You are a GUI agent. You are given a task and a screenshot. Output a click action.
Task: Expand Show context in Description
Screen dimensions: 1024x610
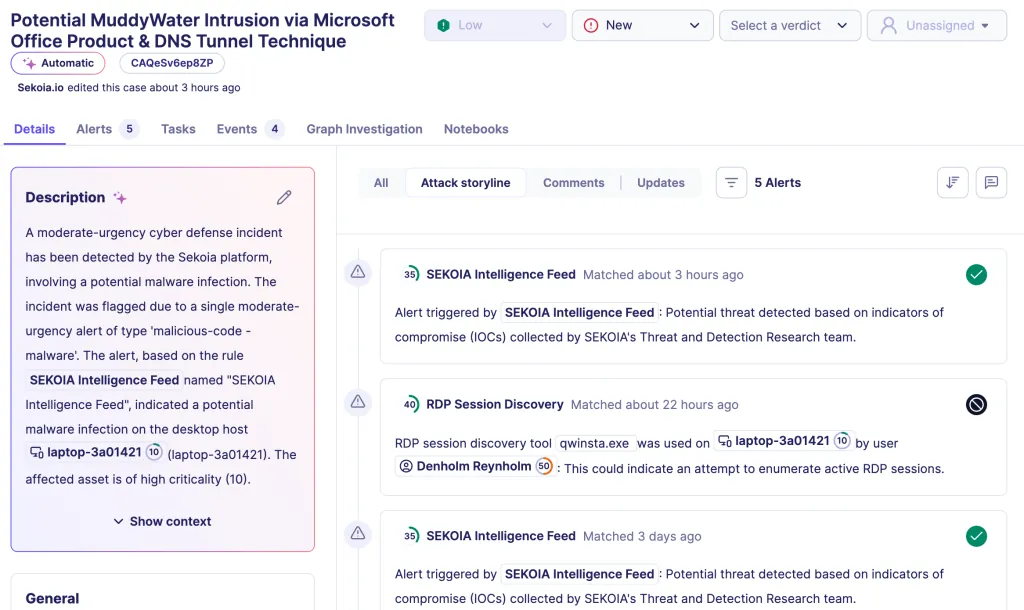163,521
